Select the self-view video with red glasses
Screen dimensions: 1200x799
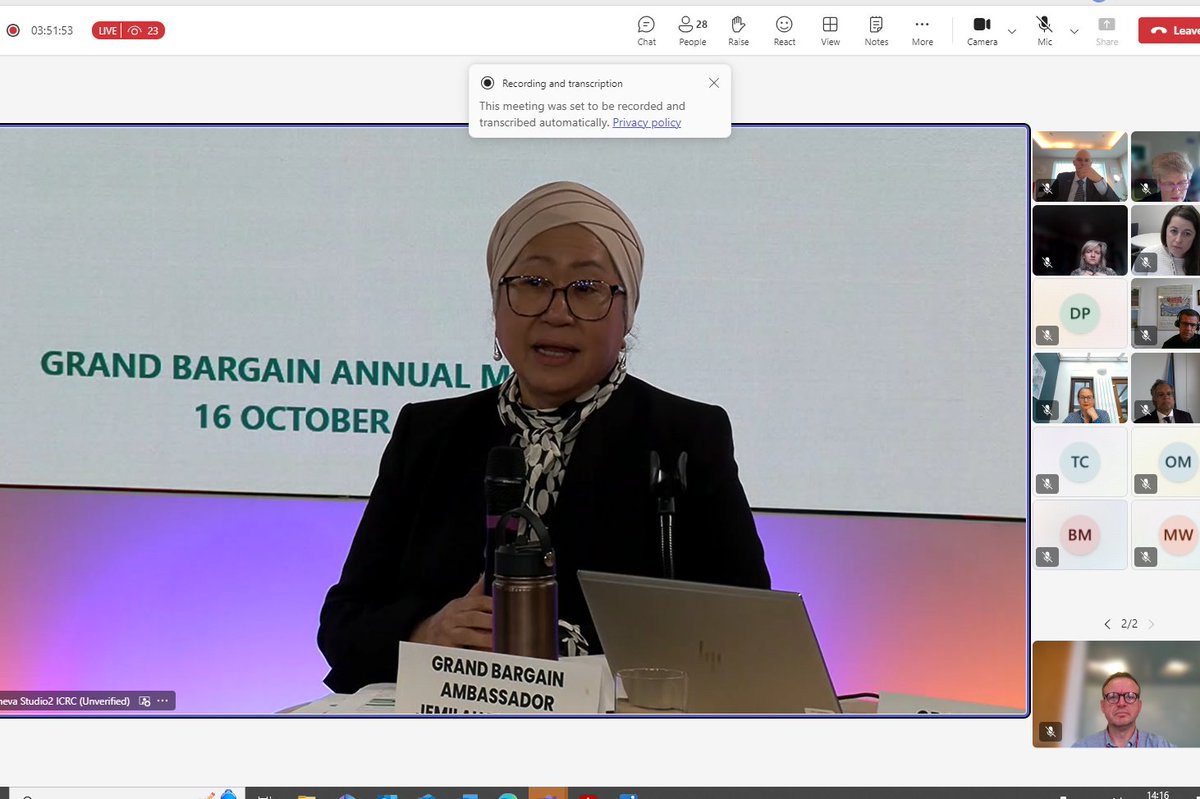tap(1116, 694)
